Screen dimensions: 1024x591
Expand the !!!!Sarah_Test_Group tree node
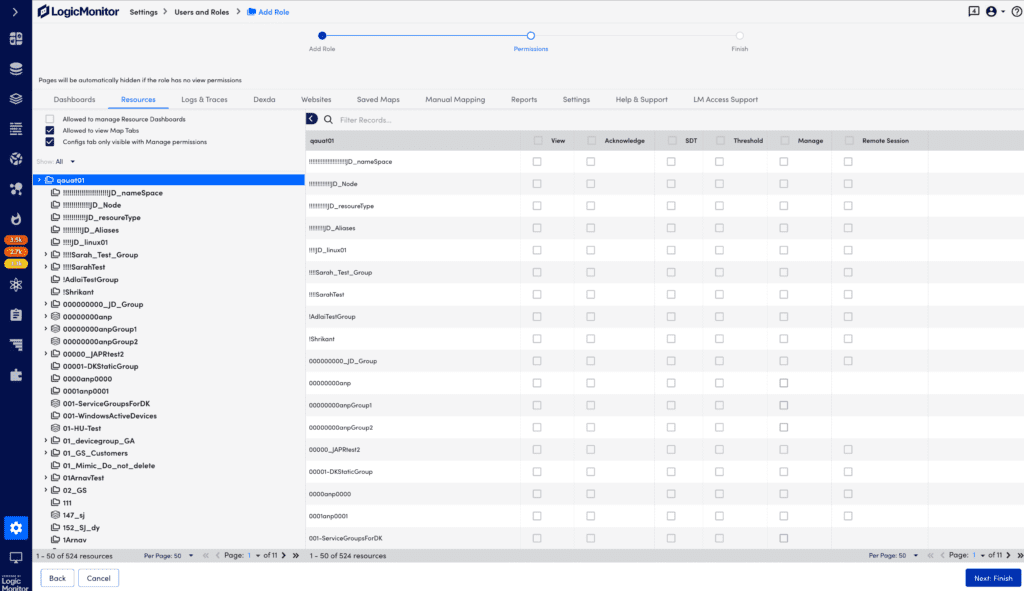coord(46,255)
